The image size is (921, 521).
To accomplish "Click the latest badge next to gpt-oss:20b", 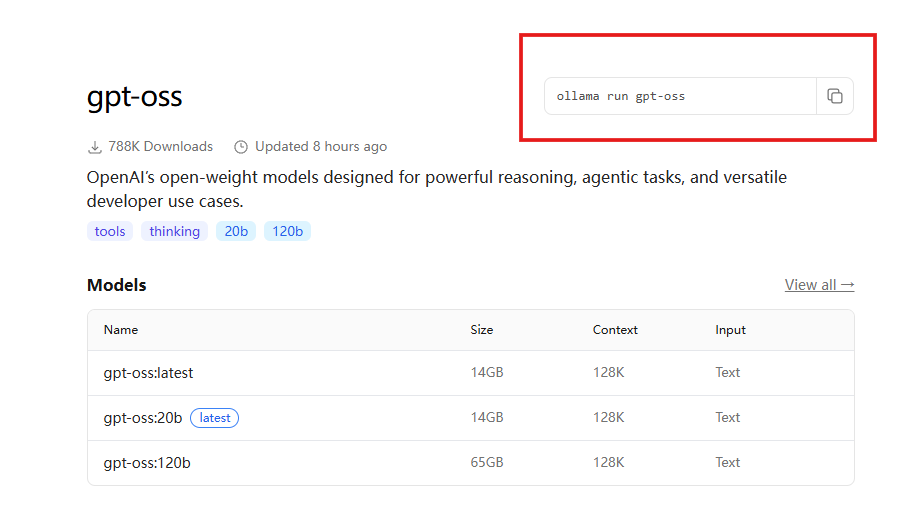I will pos(215,418).
